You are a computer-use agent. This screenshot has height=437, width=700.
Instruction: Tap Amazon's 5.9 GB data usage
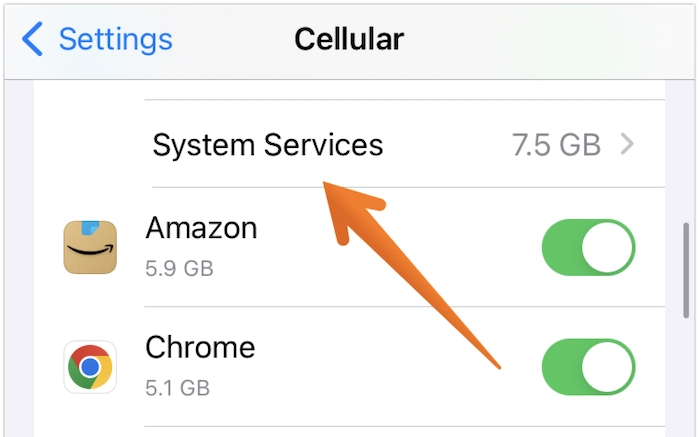pos(179,269)
